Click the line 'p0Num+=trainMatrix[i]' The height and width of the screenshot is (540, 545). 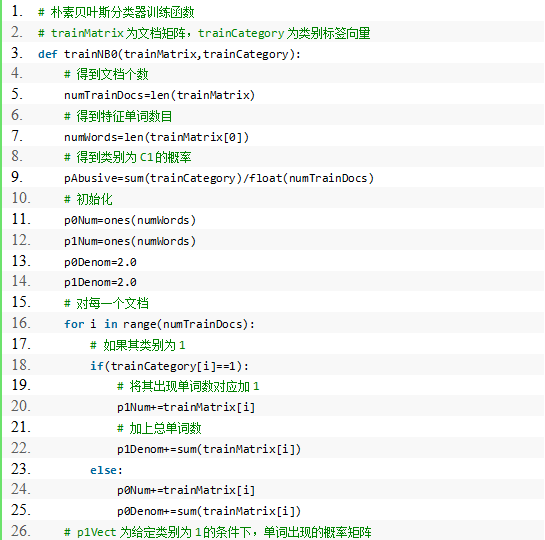pos(186,490)
